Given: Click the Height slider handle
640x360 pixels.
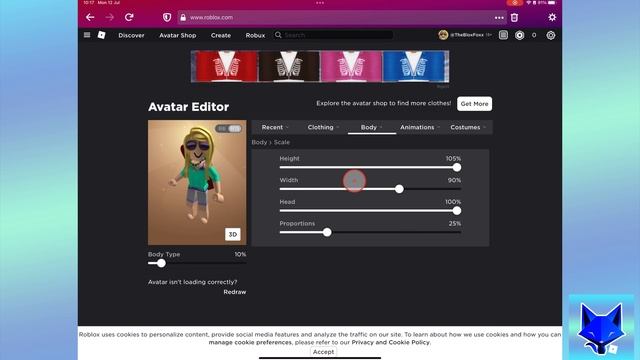Looking at the screenshot, I should pos(457,167).
